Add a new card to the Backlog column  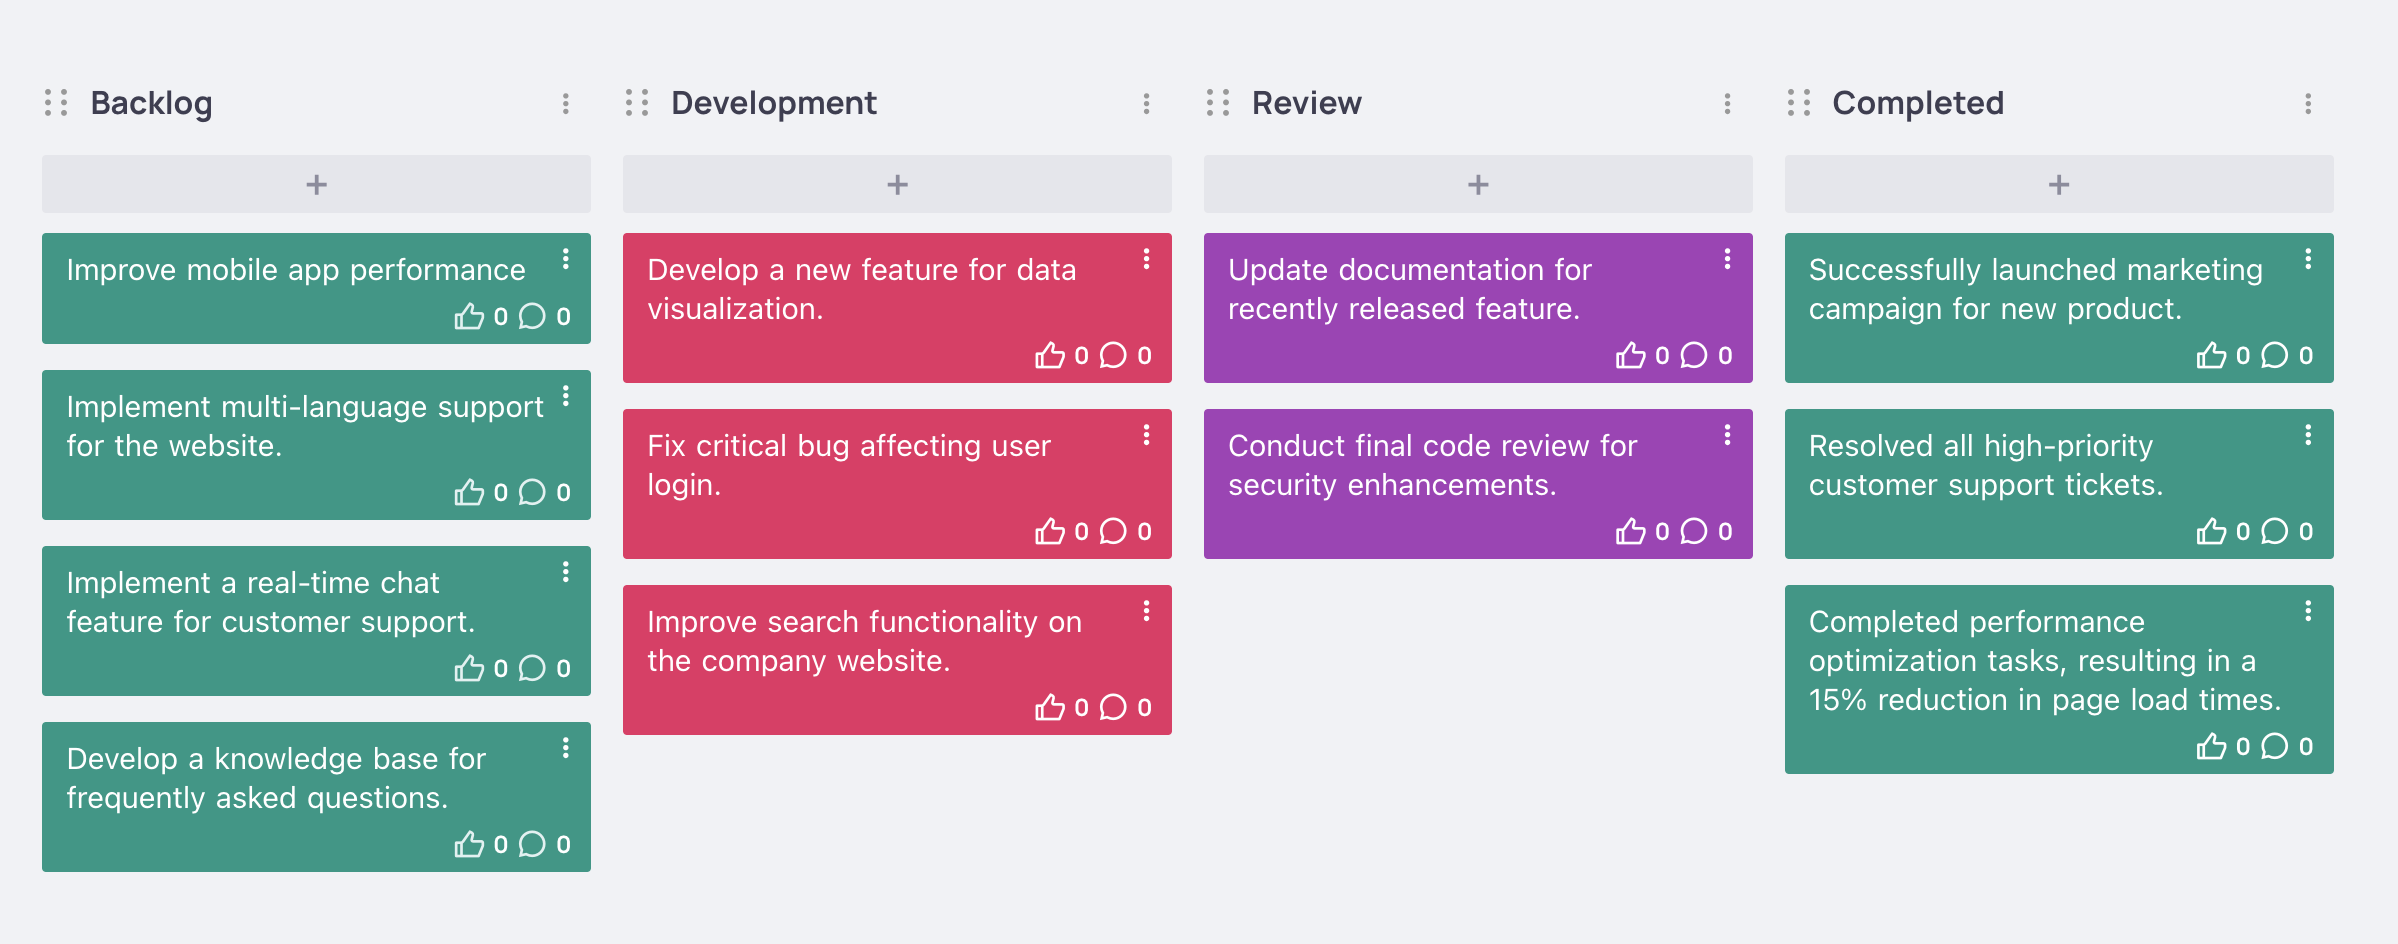coord(316,184)
